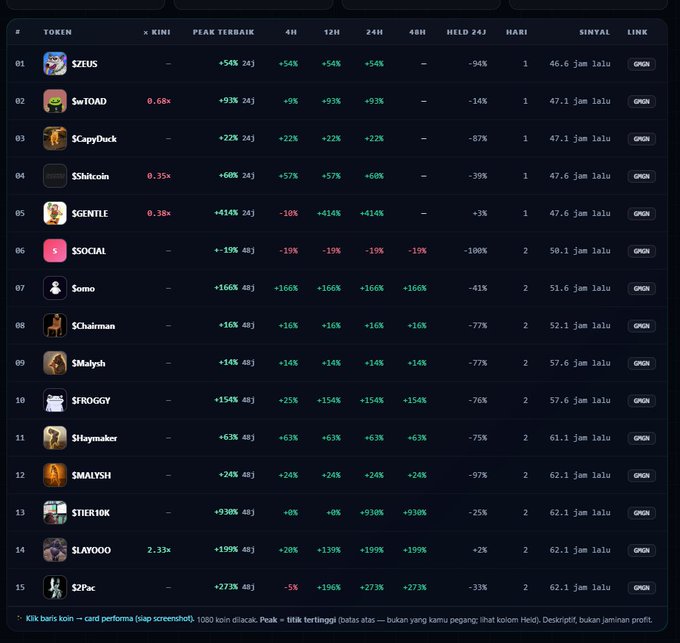Open GMGN link for $2Pac
Screen dimensions: 680x643
(x=641, y=588)
